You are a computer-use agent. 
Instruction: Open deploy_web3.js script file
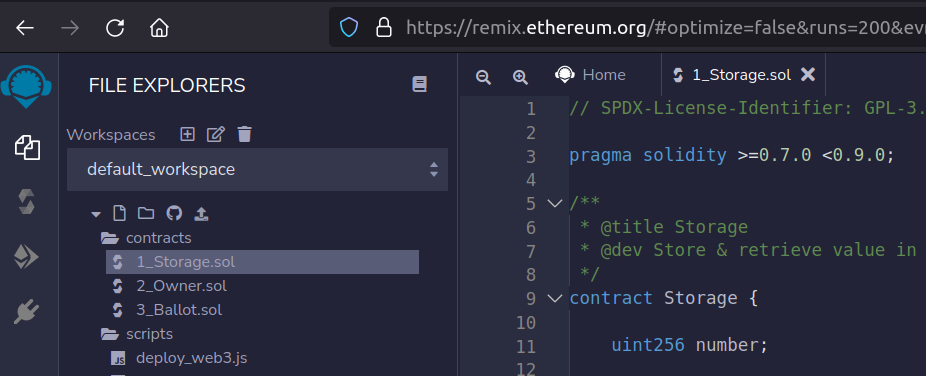click(x=191, y=358)
